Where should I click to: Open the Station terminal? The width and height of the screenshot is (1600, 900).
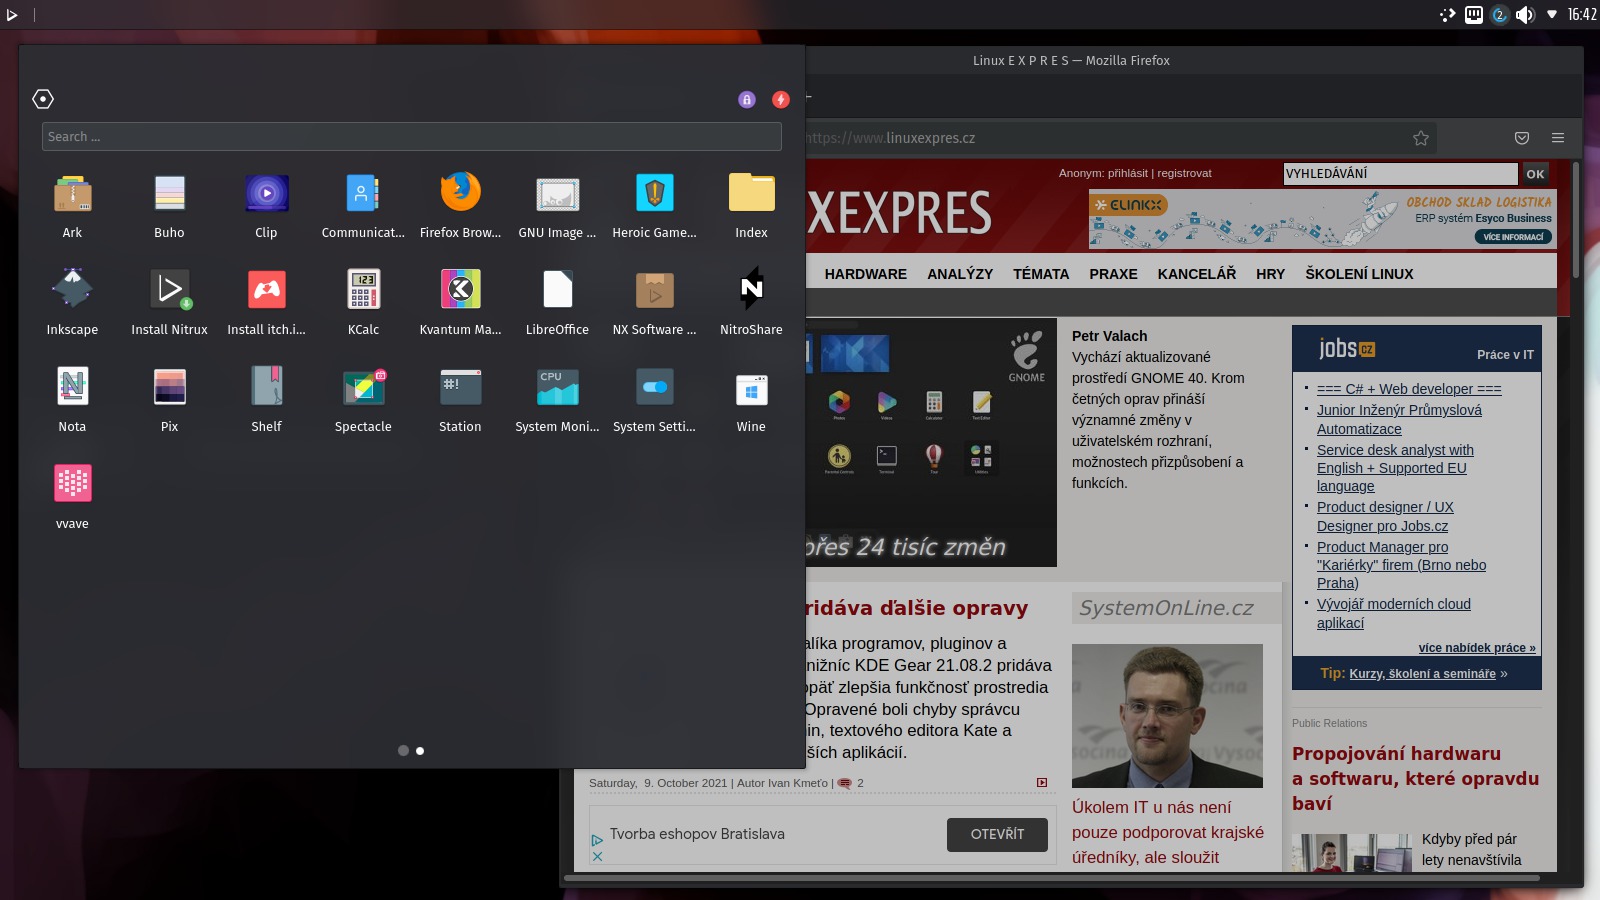(460, 400)
